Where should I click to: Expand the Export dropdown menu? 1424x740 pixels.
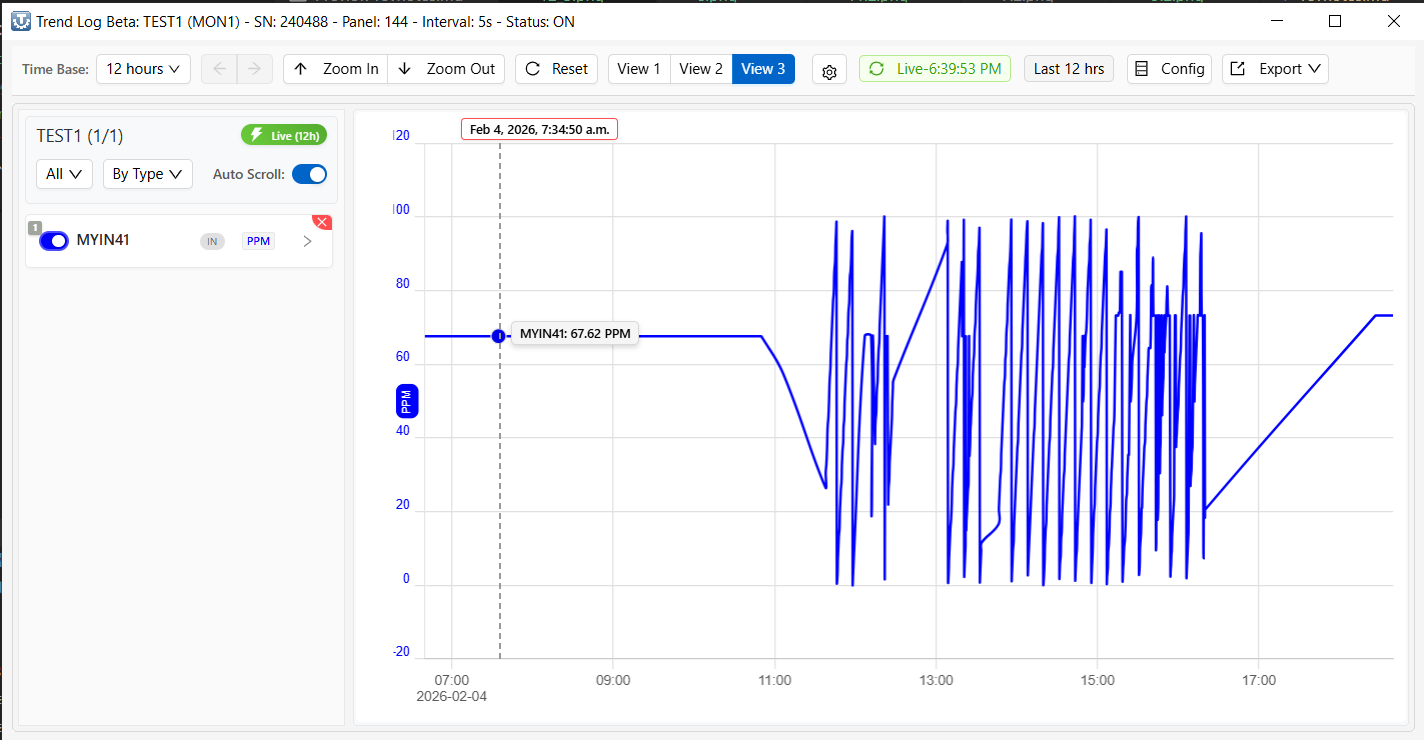1275,69
